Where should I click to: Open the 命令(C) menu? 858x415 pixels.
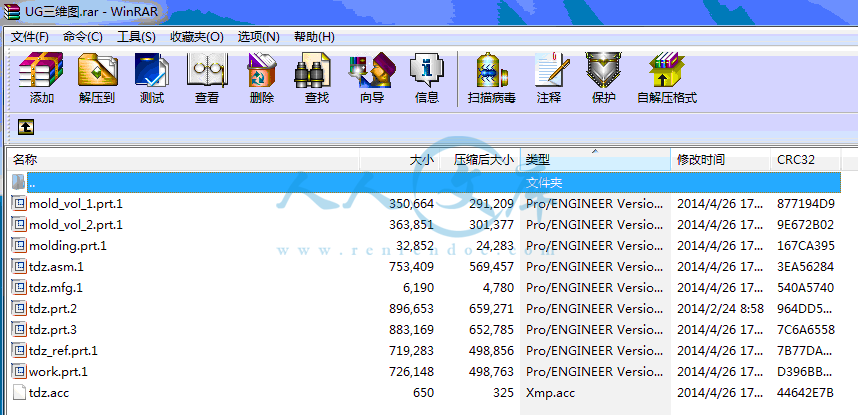(83, 37)
